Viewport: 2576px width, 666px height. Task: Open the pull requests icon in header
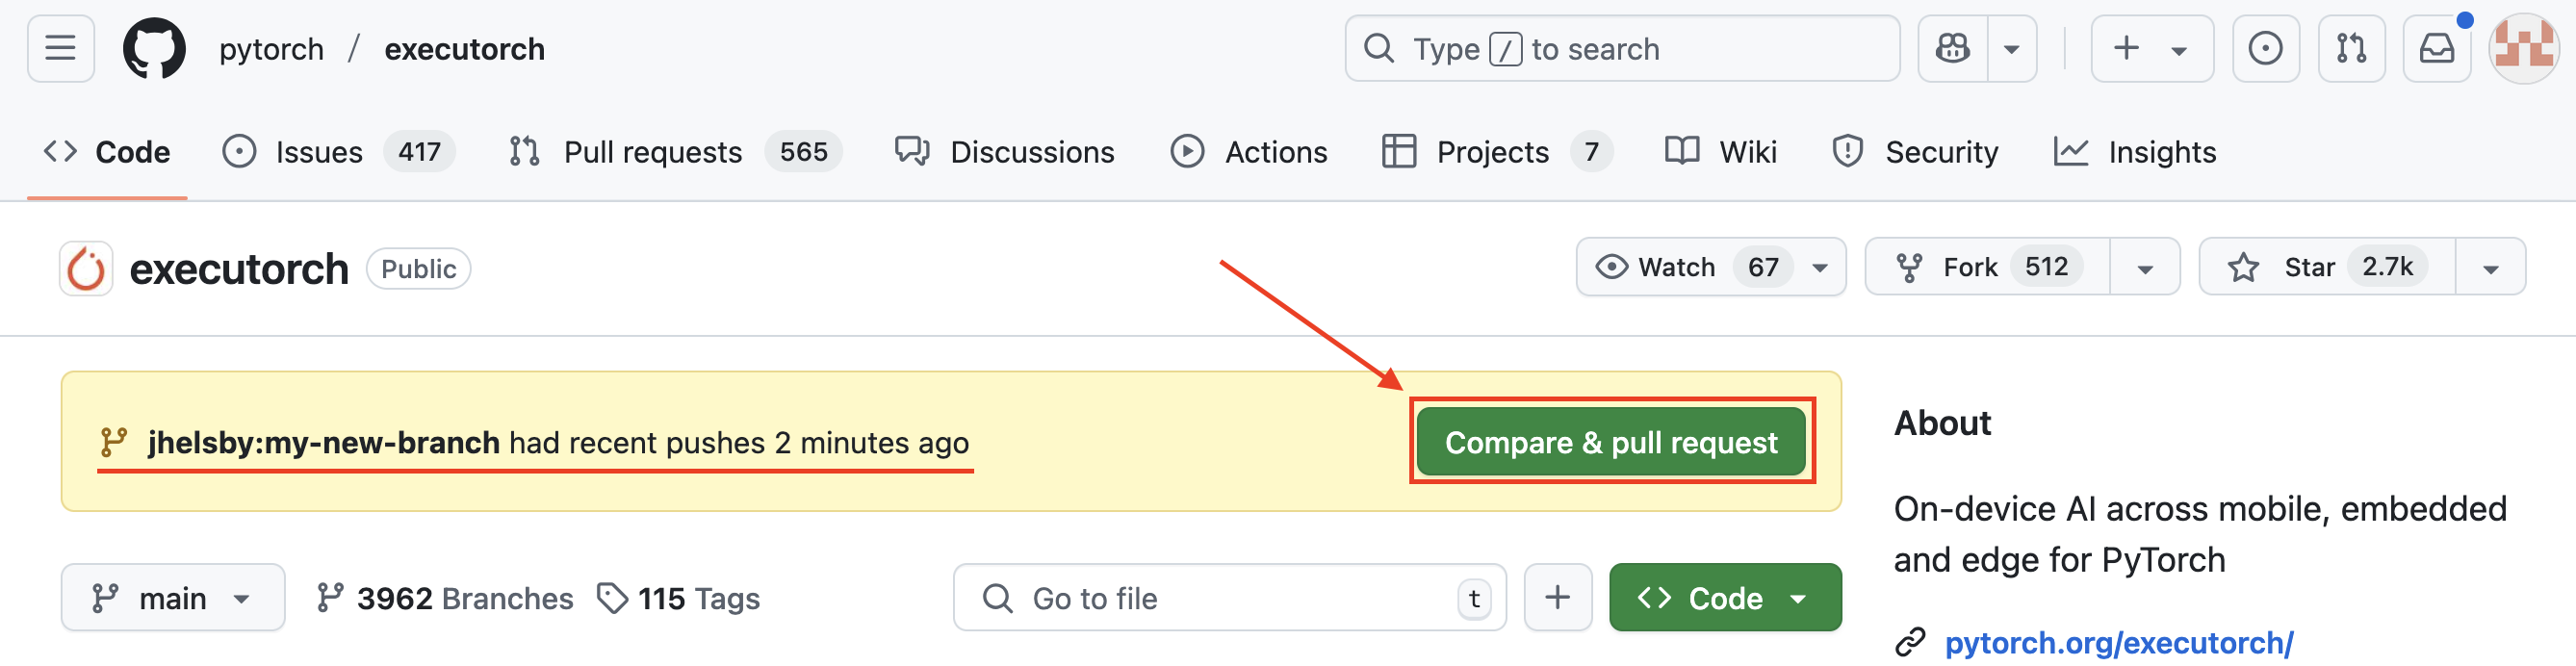tap(2351, 48)
